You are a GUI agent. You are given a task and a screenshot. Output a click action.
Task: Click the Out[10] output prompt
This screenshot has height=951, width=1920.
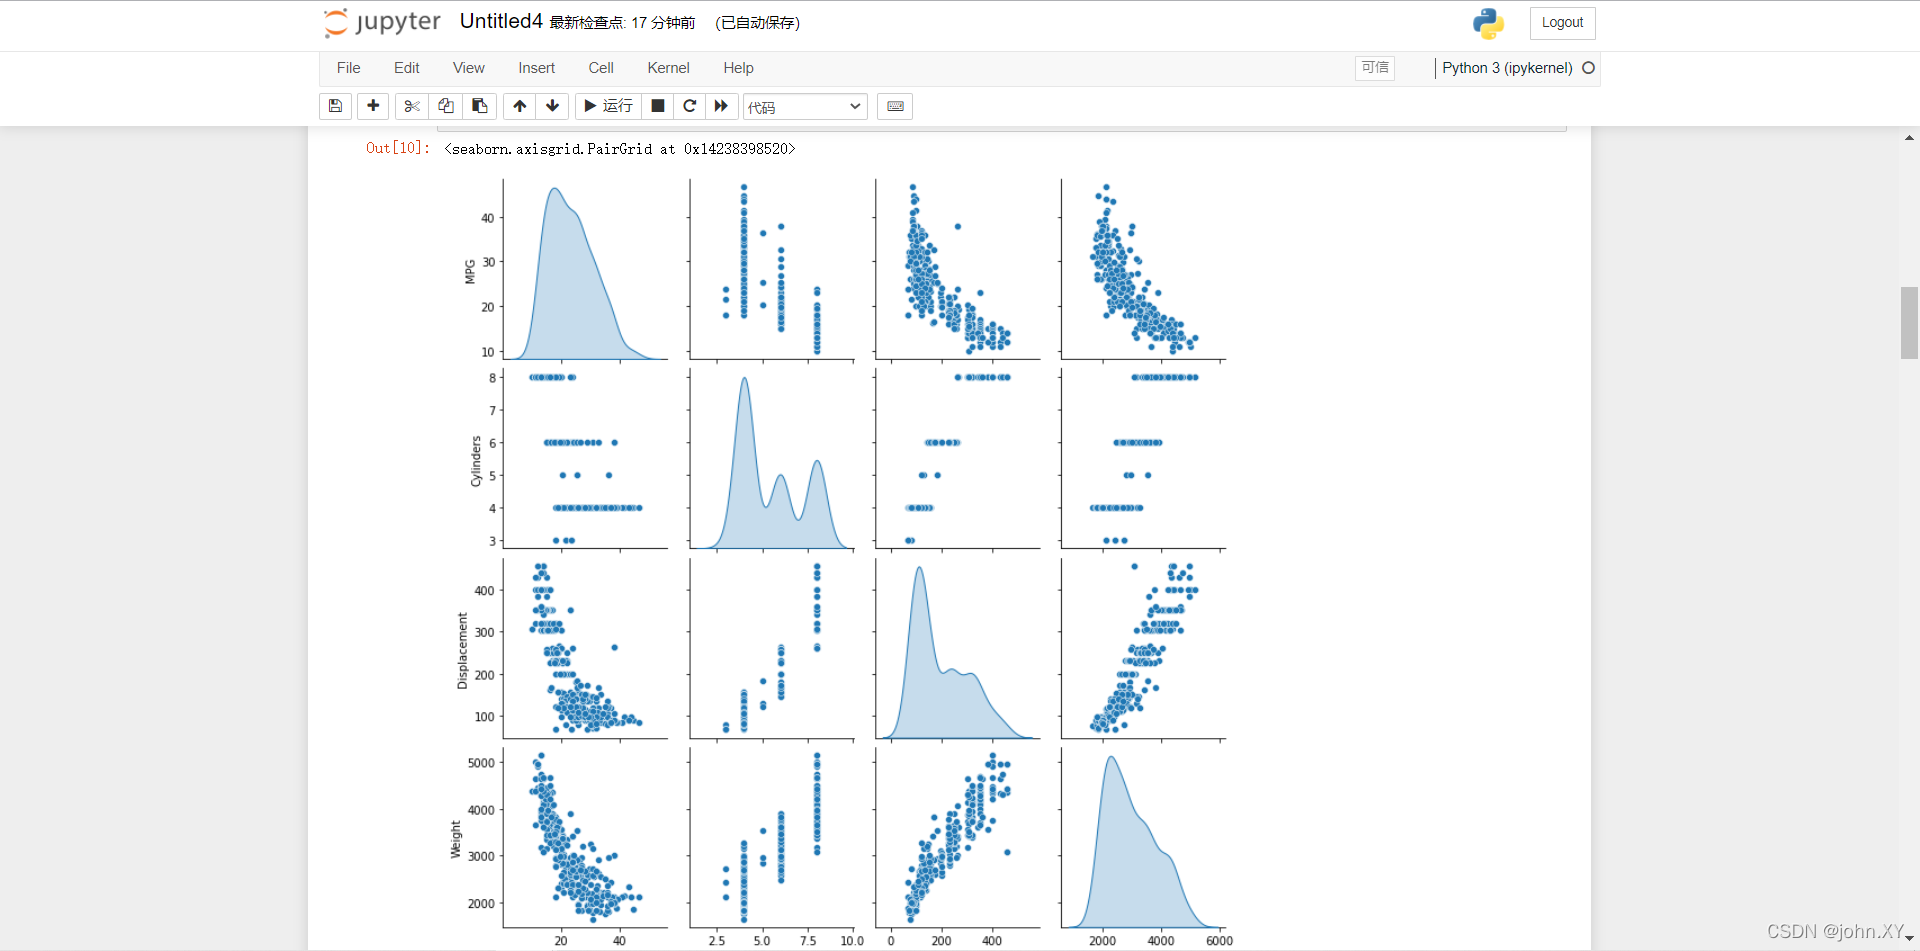397,148
